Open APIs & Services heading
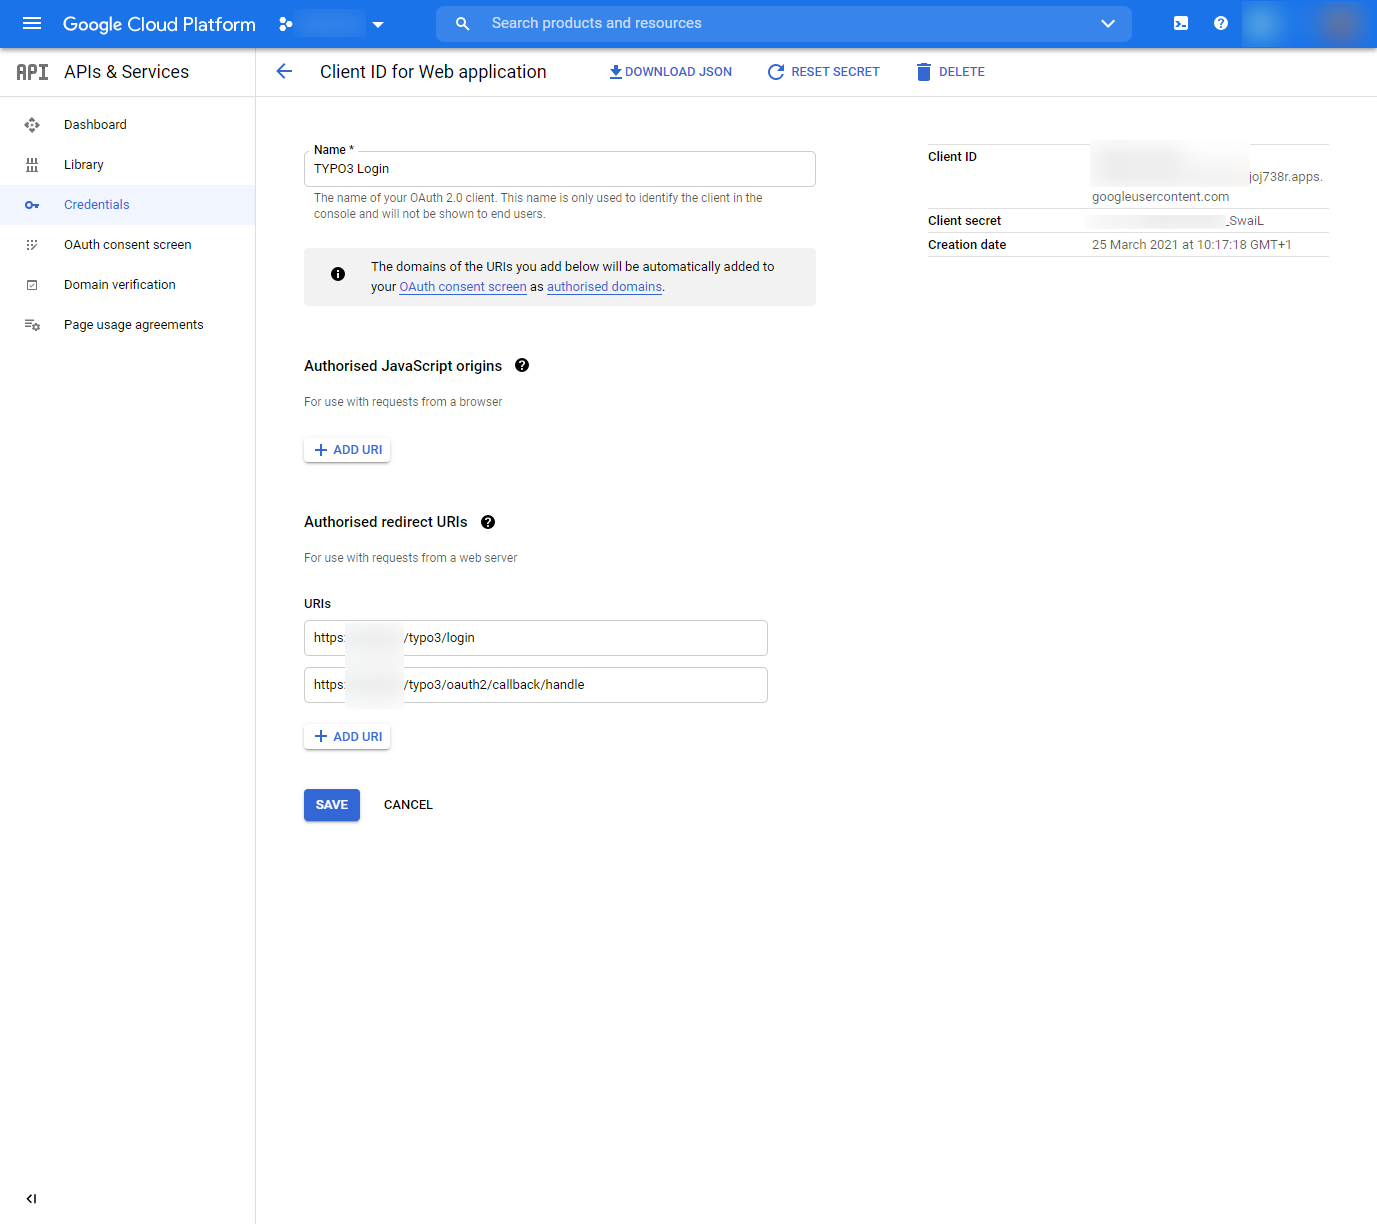This screenshot has width=1377, height=1224. click(x=126, y=72)
